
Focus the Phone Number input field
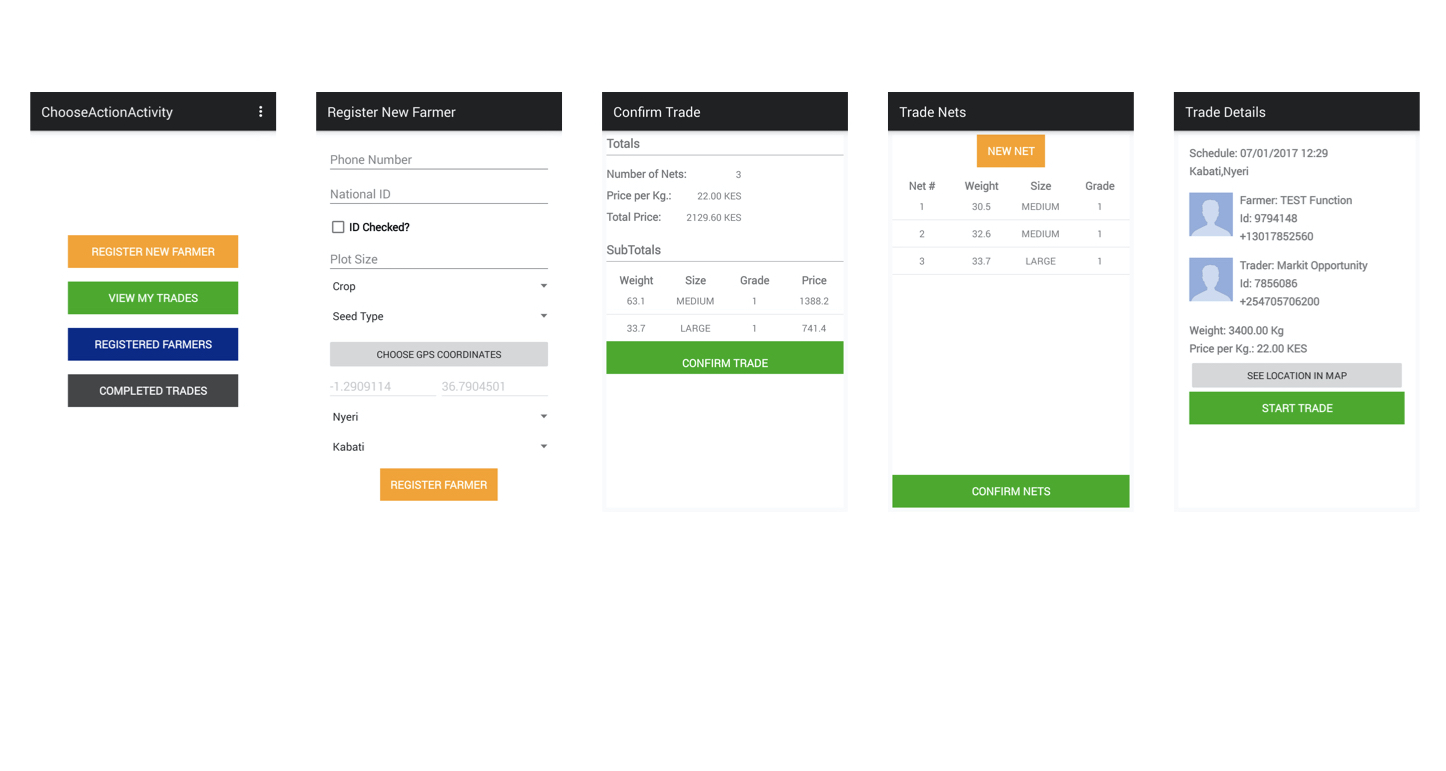coord(439,160)
